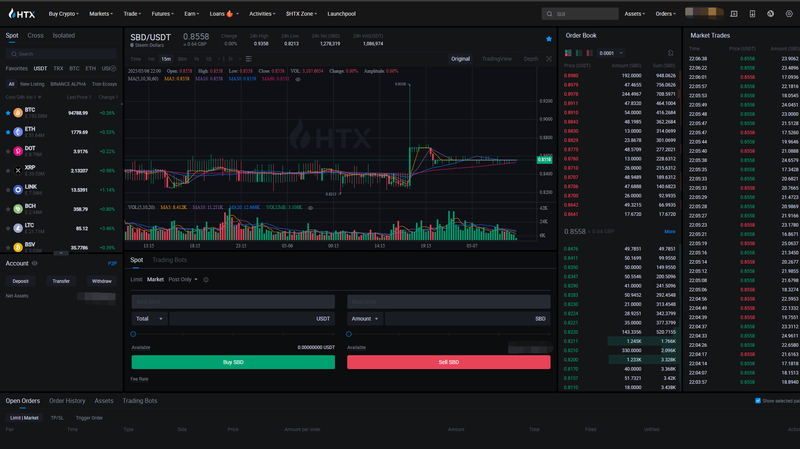Screen dimensions: 800x449
Task: Click the LINK coin icon
Action: pos(18,190)
